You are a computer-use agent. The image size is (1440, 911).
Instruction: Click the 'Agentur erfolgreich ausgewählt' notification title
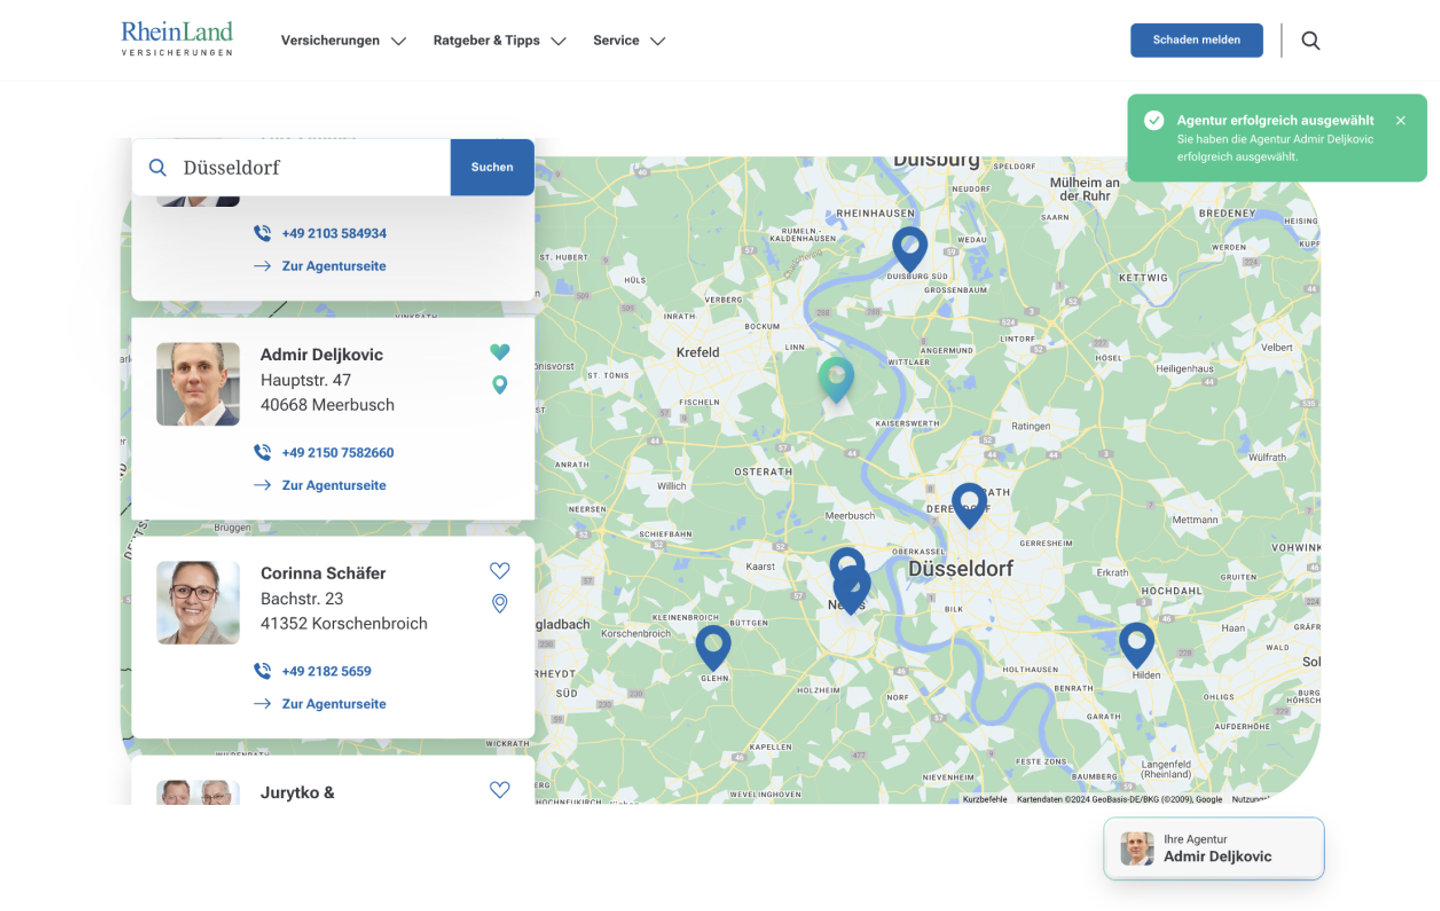coord(1275,120)
